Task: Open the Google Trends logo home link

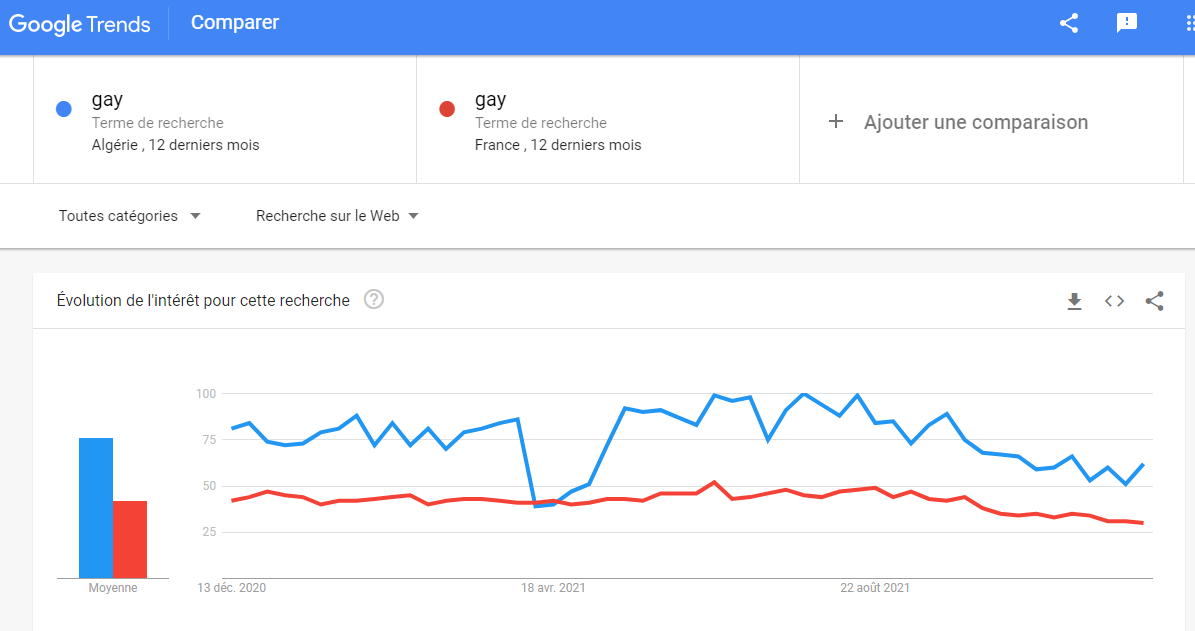Action: pyautogui.click(x=79, y=24)
